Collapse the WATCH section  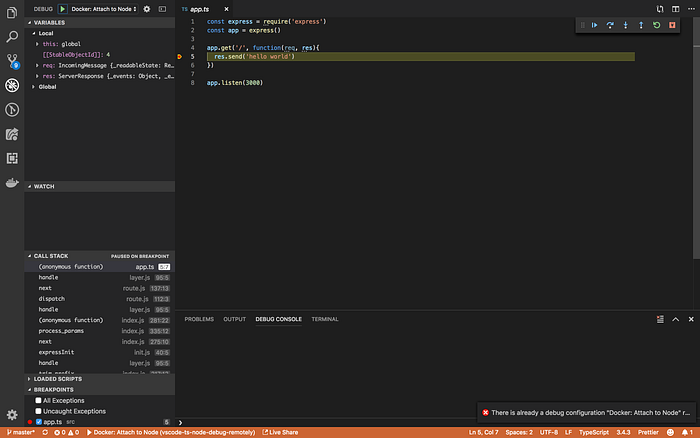click(100, 186)
